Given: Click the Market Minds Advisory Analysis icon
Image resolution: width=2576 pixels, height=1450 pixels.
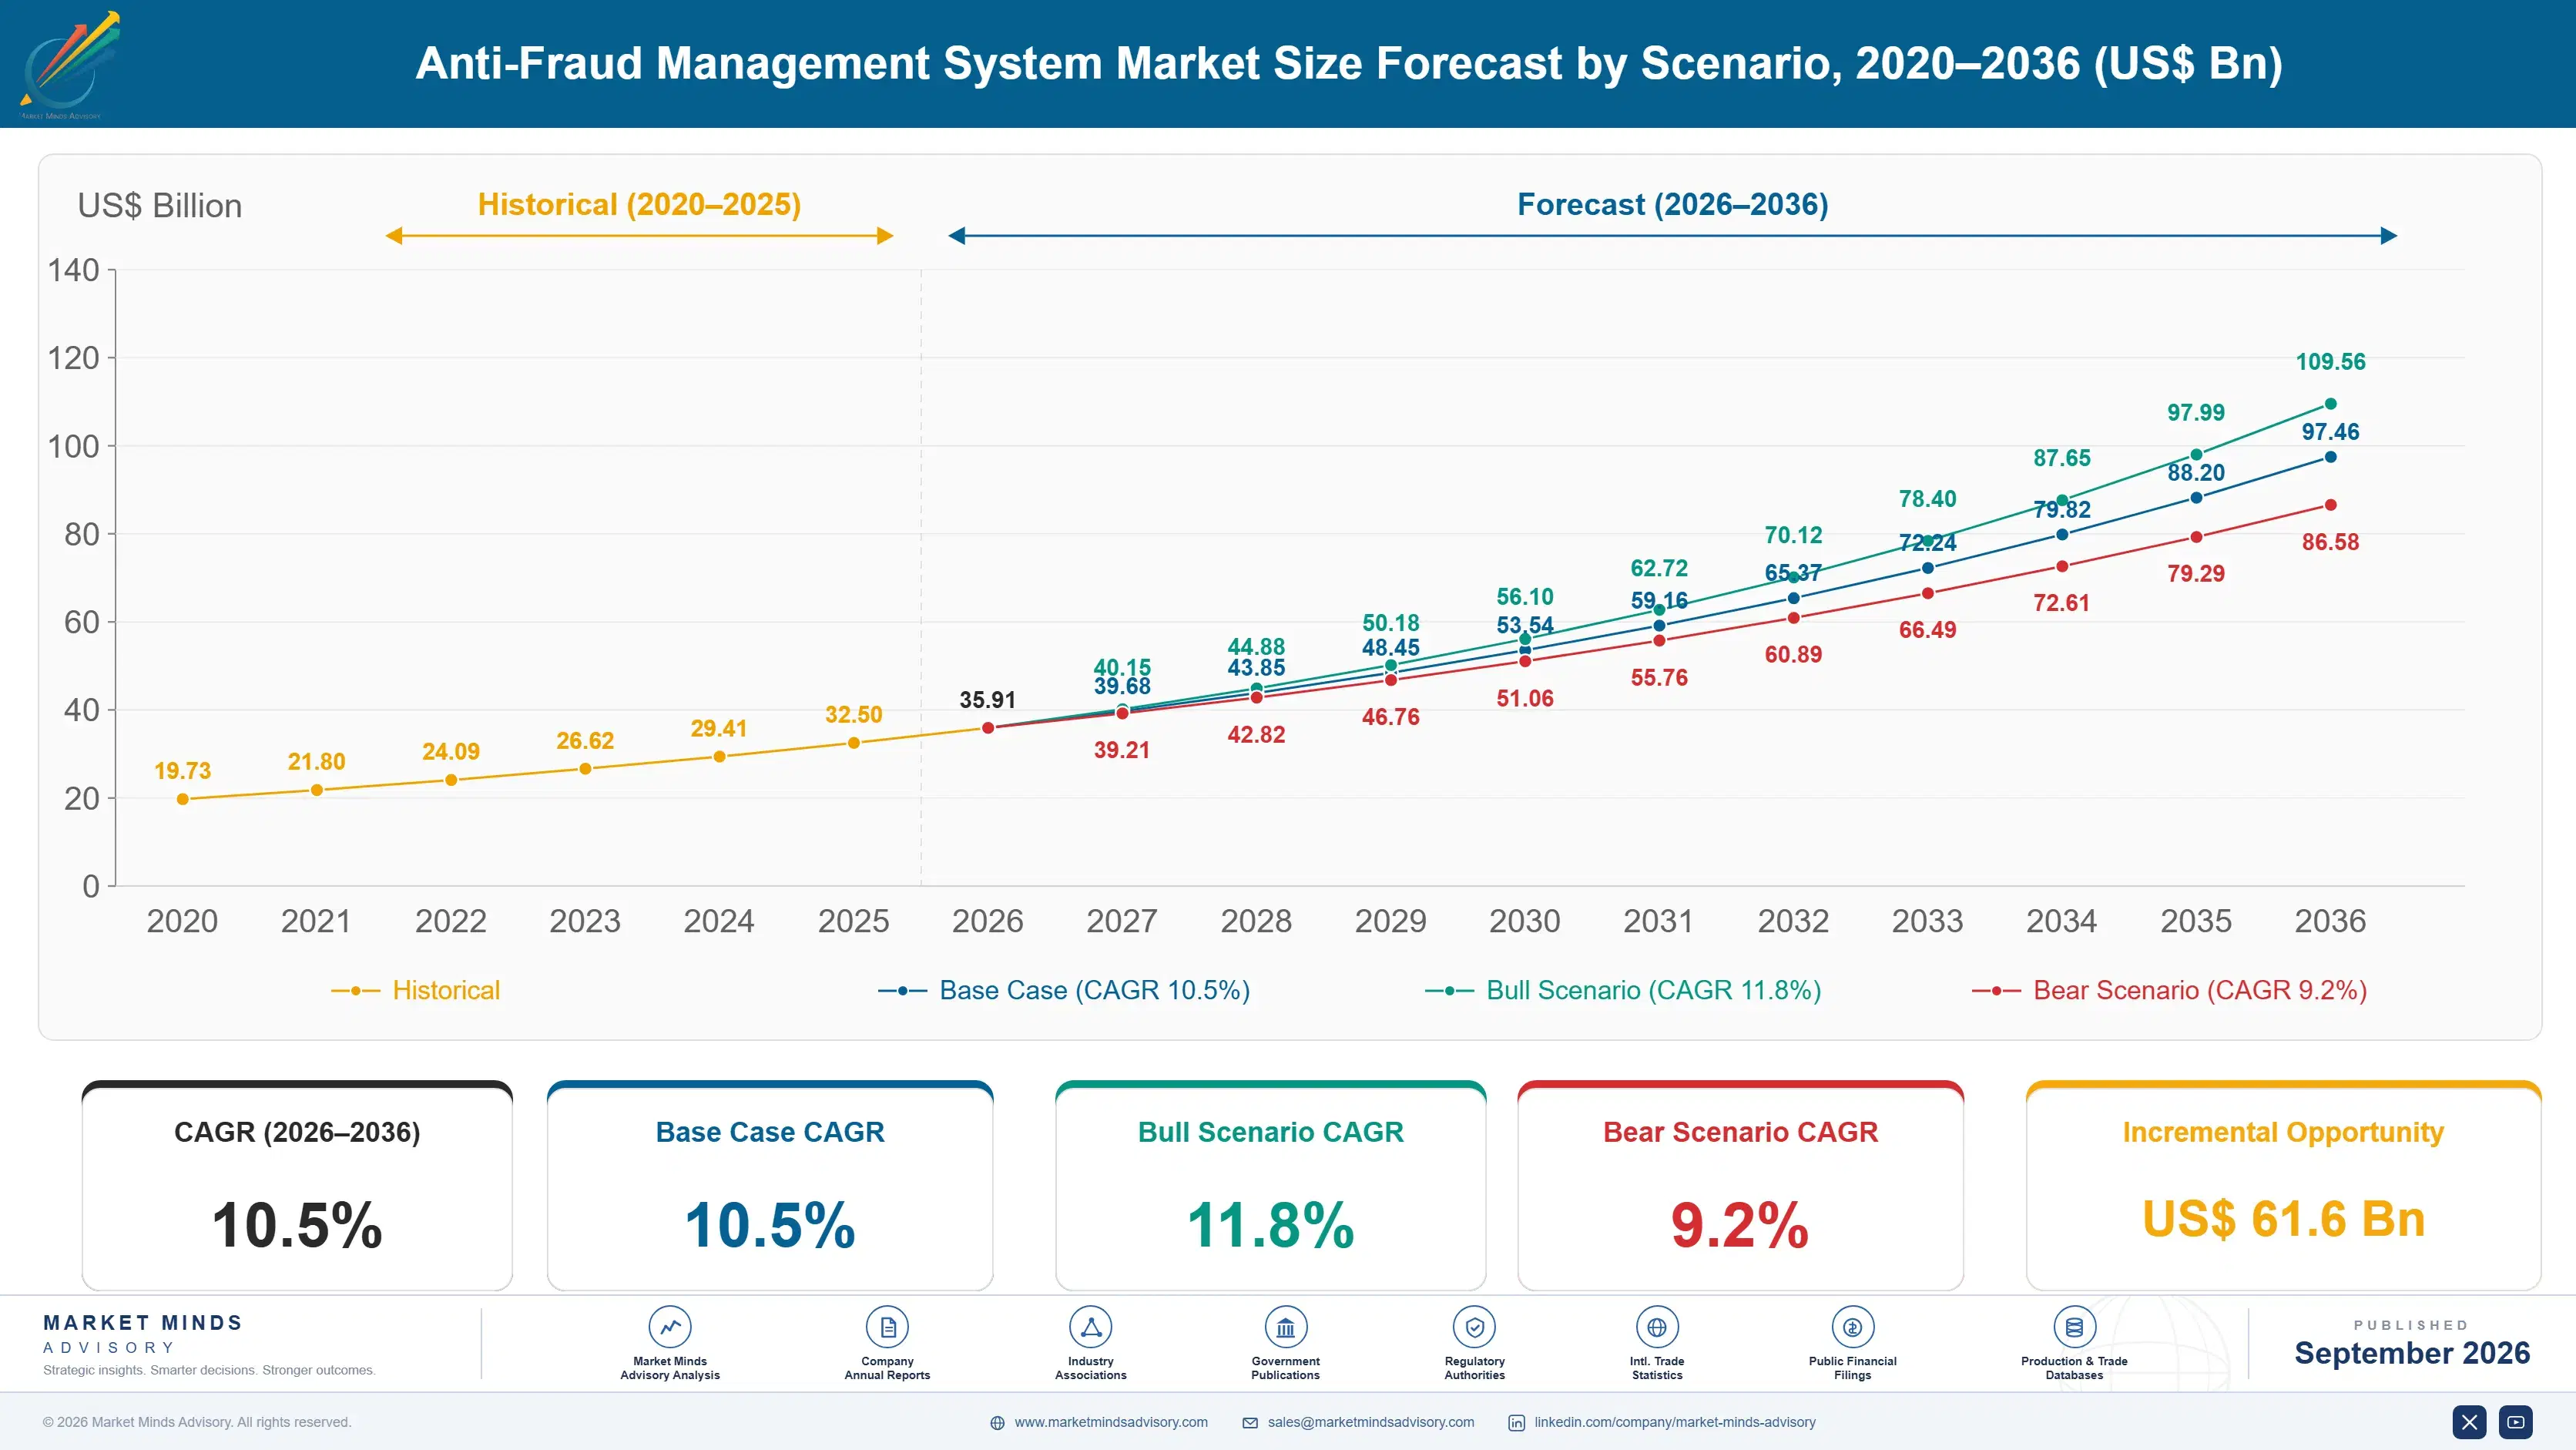Looking at the screenshot, I should [670, 1327].
